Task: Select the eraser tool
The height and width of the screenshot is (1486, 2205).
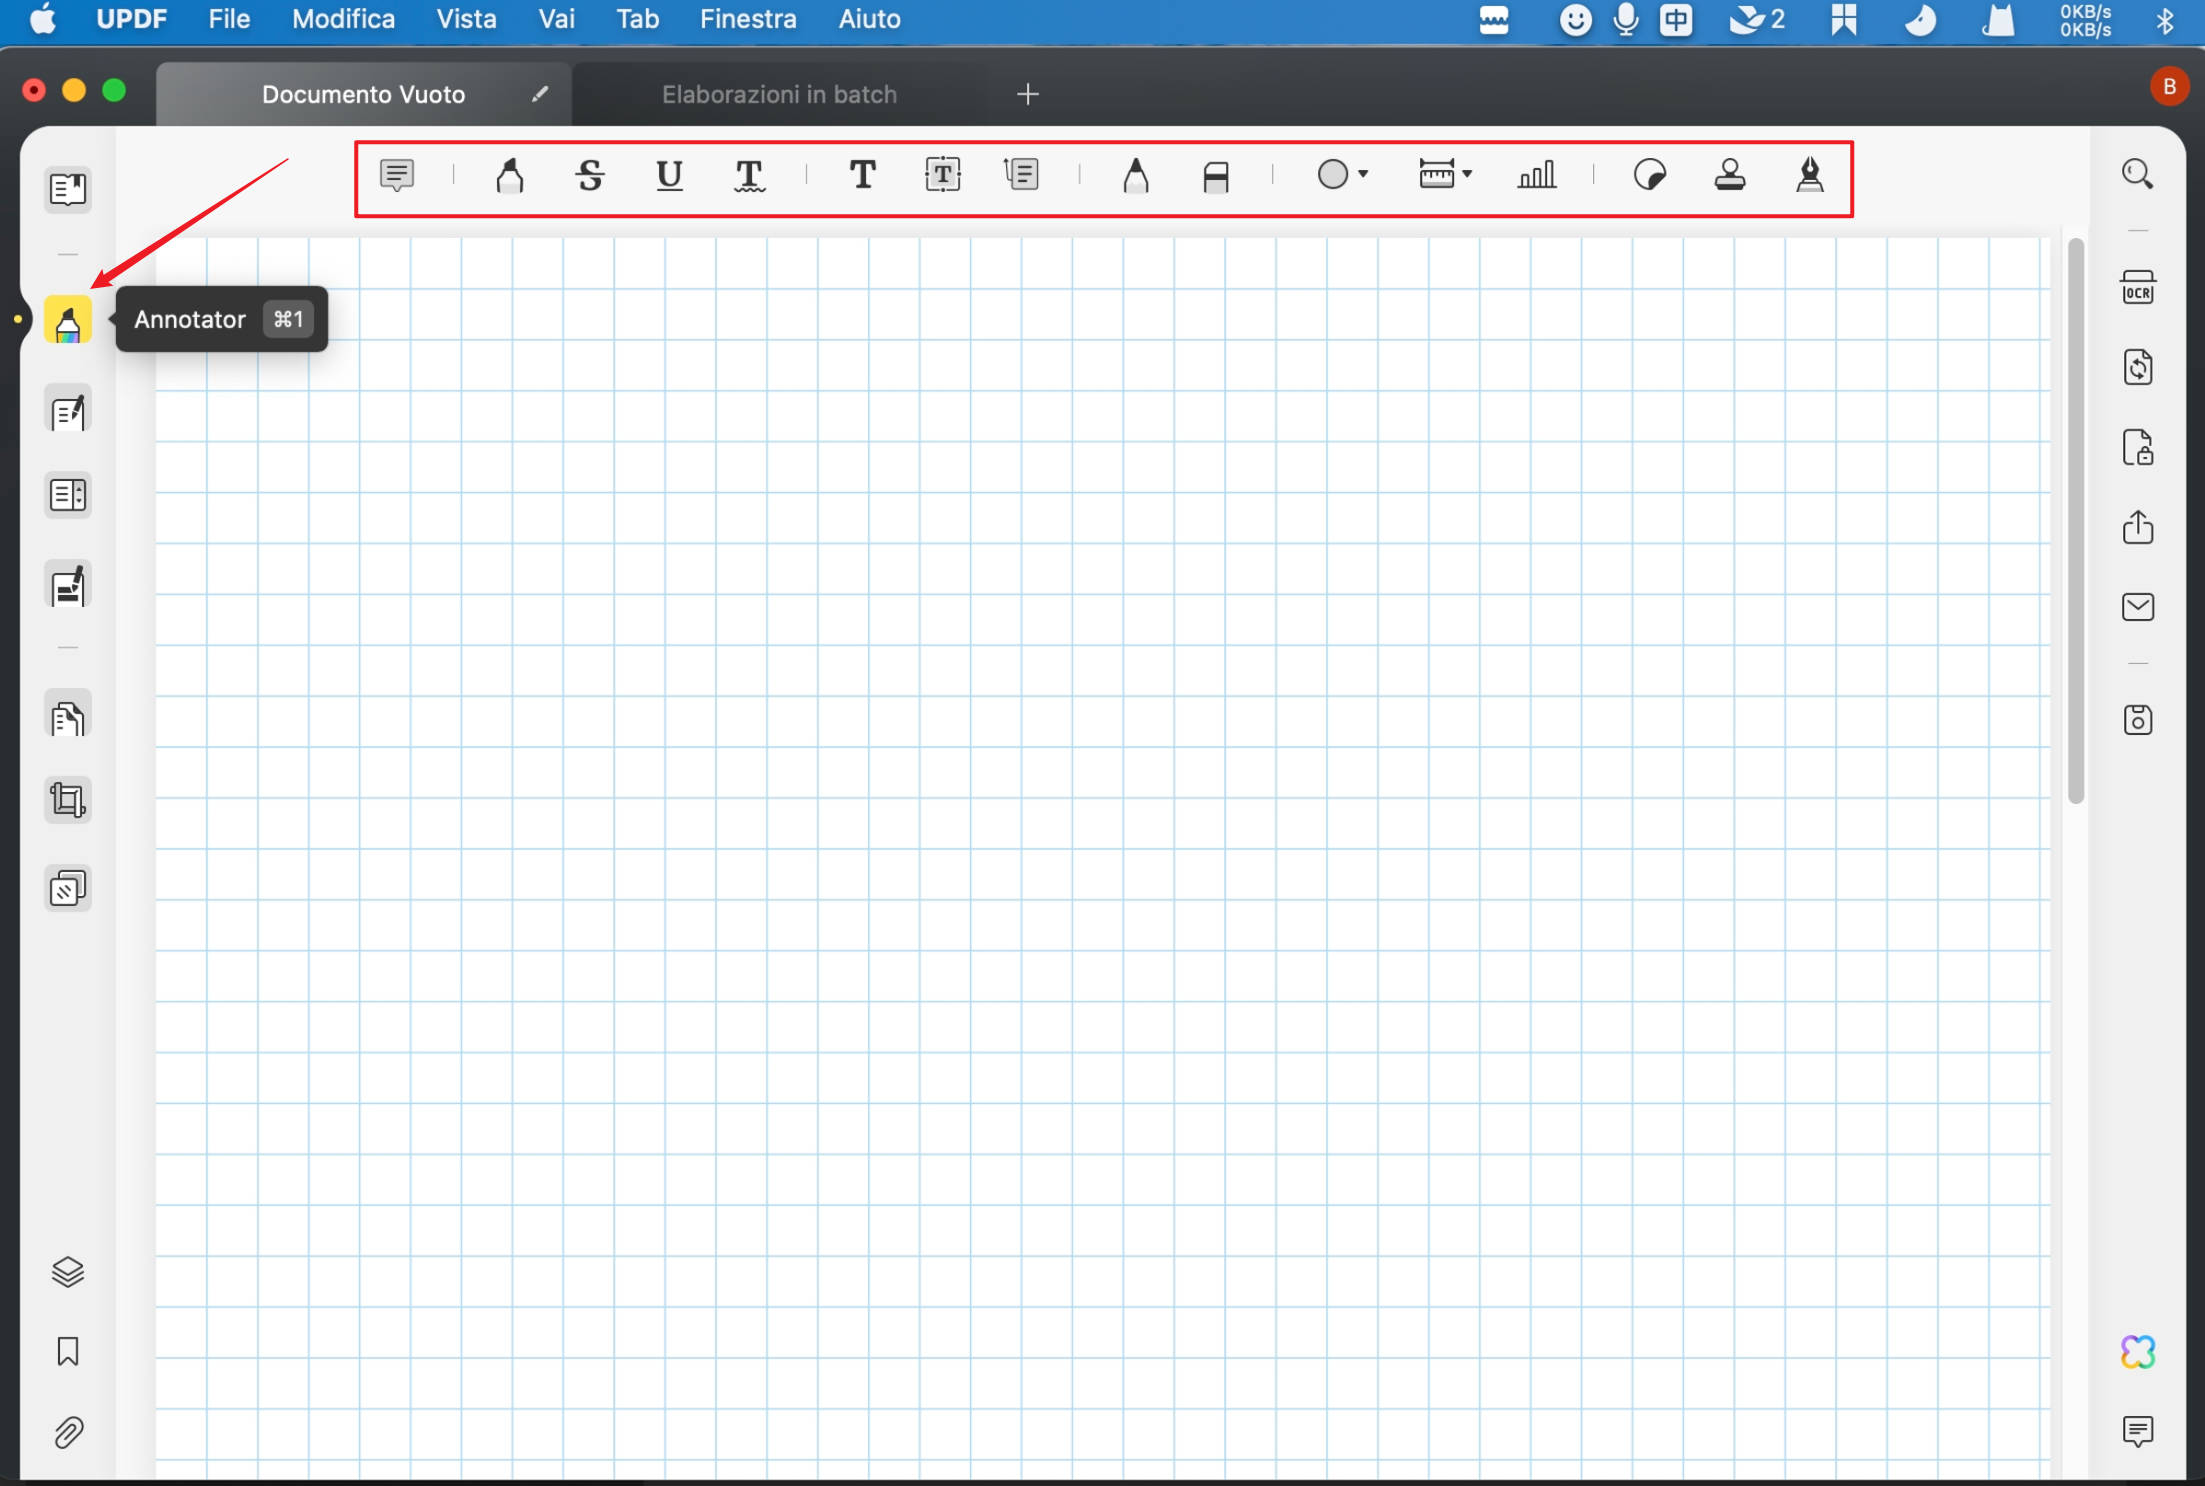Action: (1216, 176)
